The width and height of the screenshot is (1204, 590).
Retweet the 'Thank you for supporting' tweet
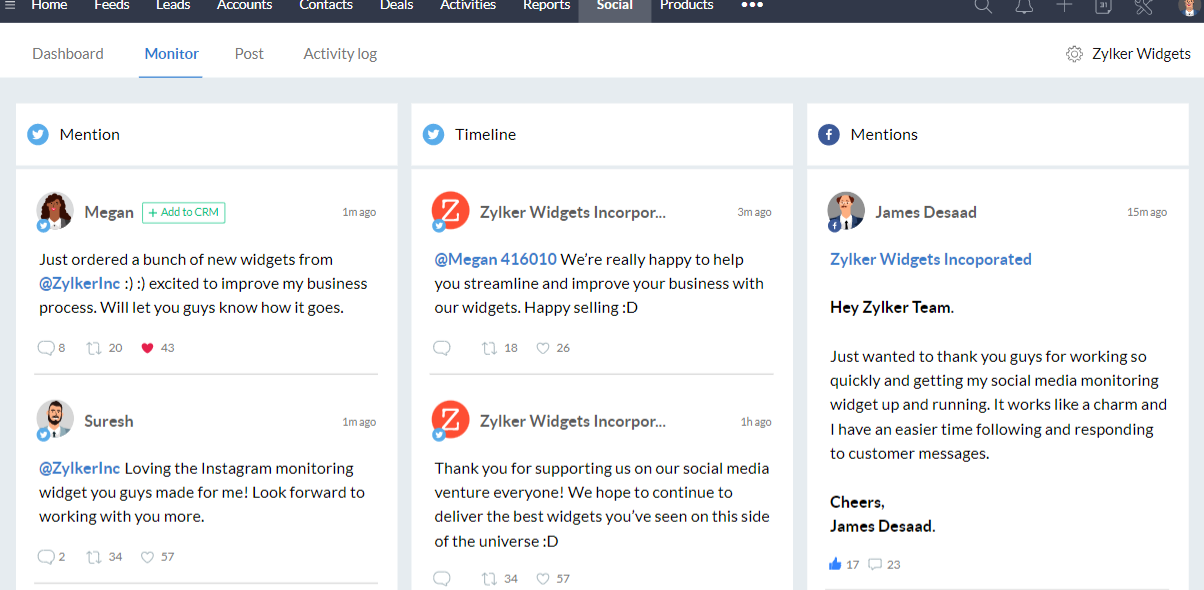(x=490, y=579)
